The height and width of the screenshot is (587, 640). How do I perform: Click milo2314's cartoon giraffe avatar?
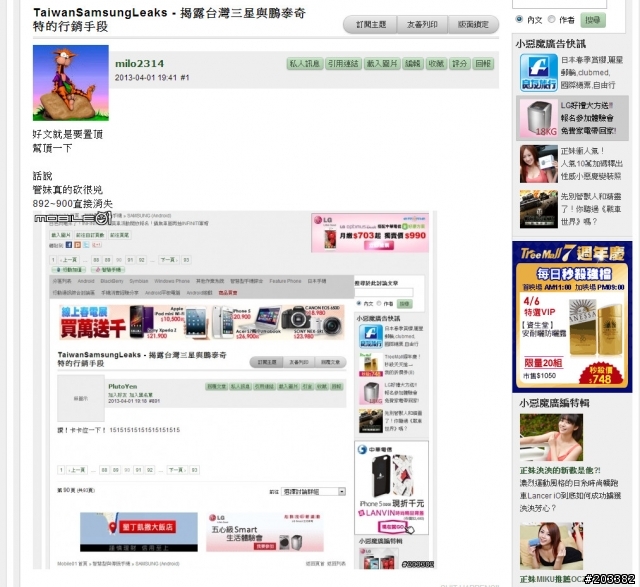tap(71, 83)
